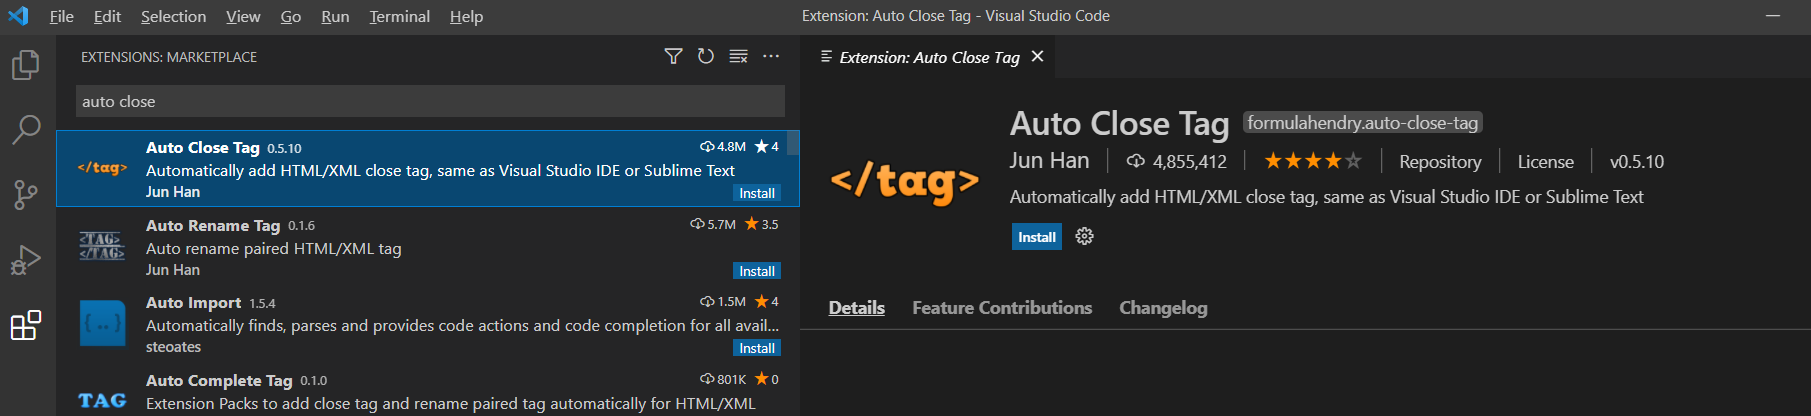Switch to the Changelog tab

[x=1163, y=308]
